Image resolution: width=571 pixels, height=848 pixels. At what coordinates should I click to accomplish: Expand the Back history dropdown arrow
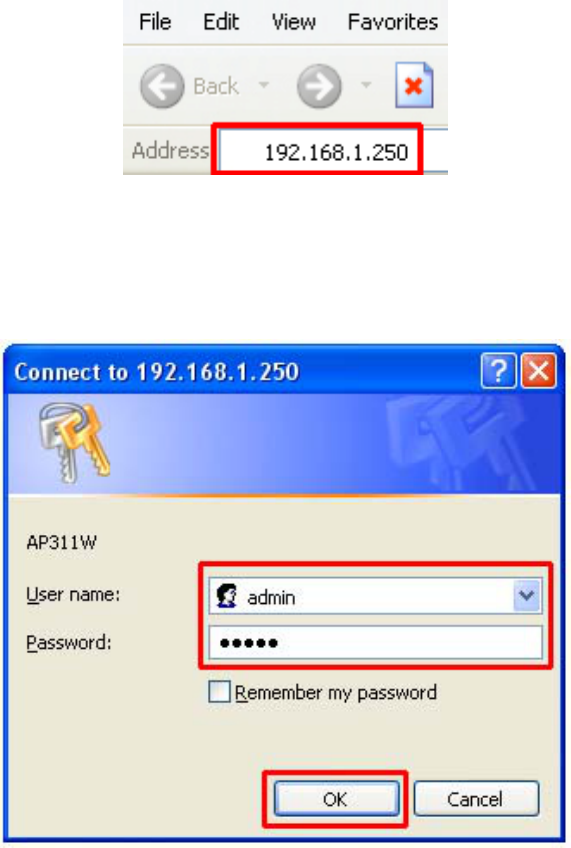[263, 85]
